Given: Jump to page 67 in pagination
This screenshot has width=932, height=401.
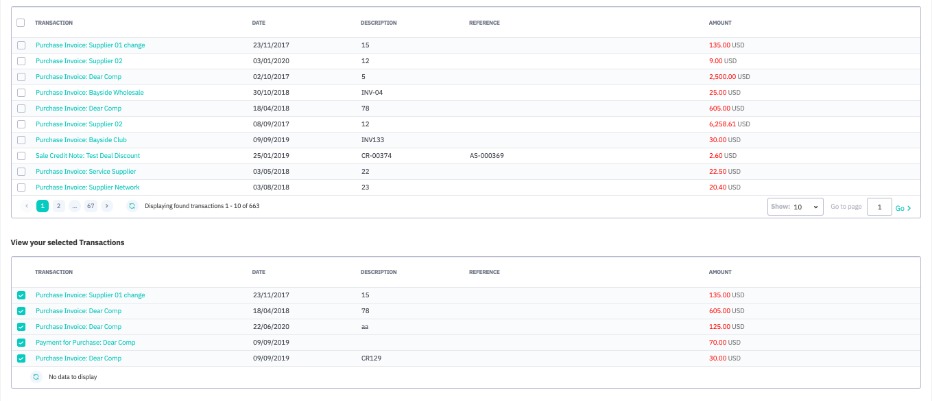Looking at the screenshot, I should (x=90, y=206).
